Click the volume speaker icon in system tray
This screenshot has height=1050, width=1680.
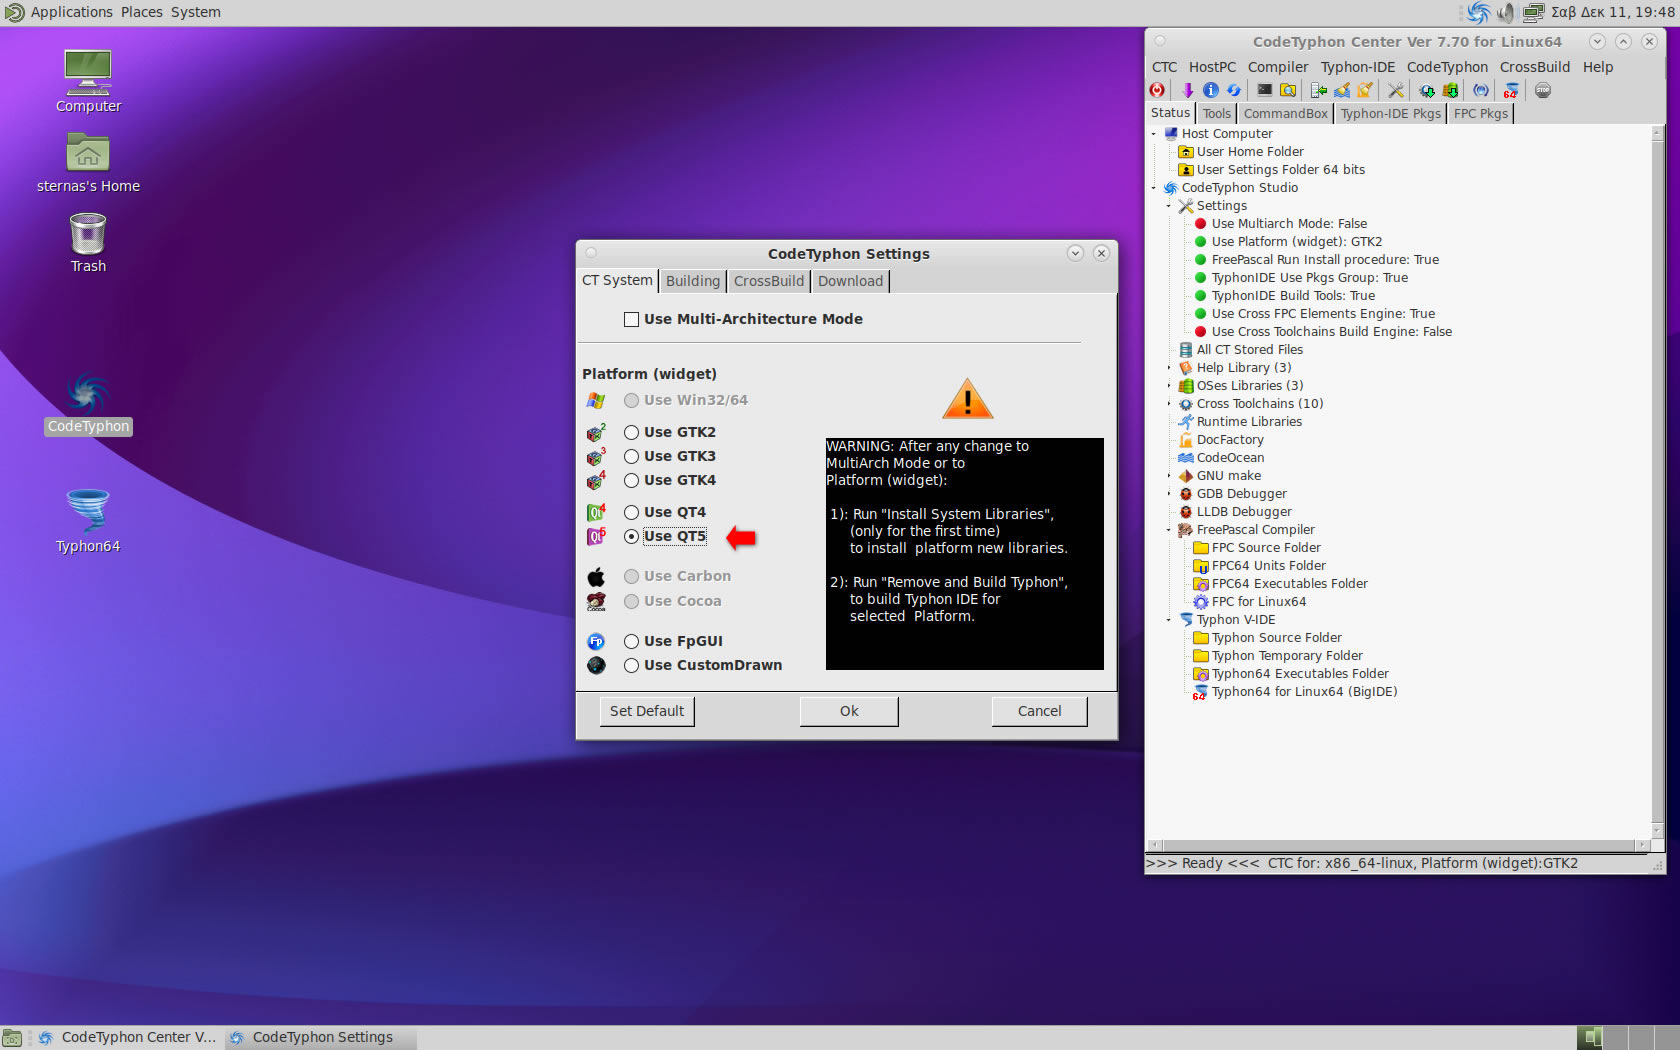click(1506, 13)
